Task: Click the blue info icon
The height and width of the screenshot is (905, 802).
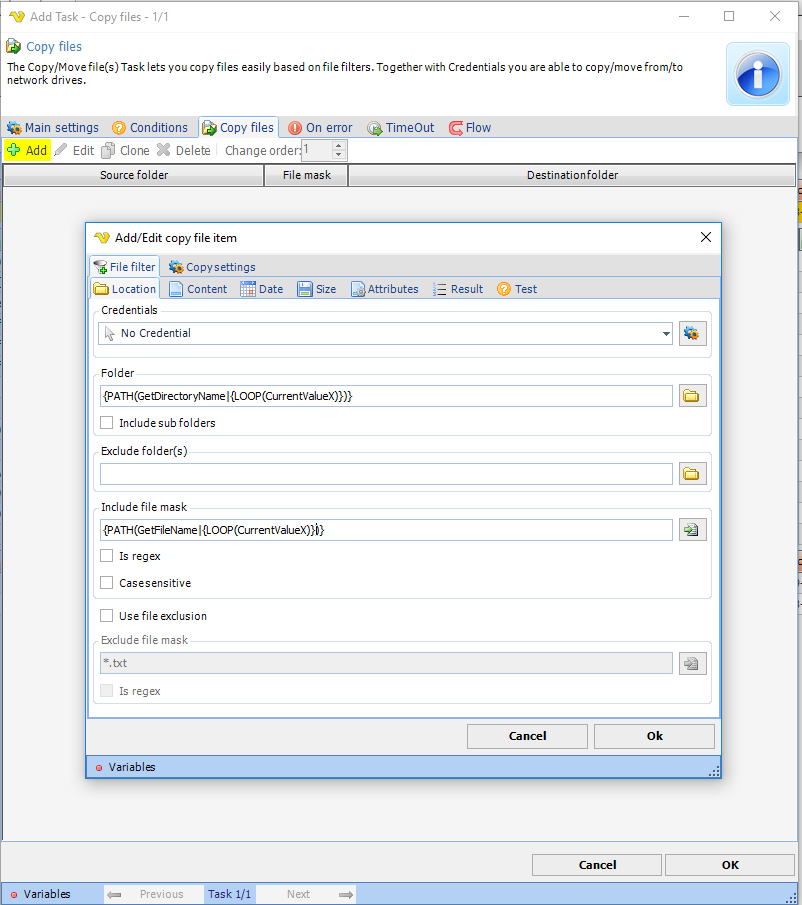Action: (x=757, y=74)
